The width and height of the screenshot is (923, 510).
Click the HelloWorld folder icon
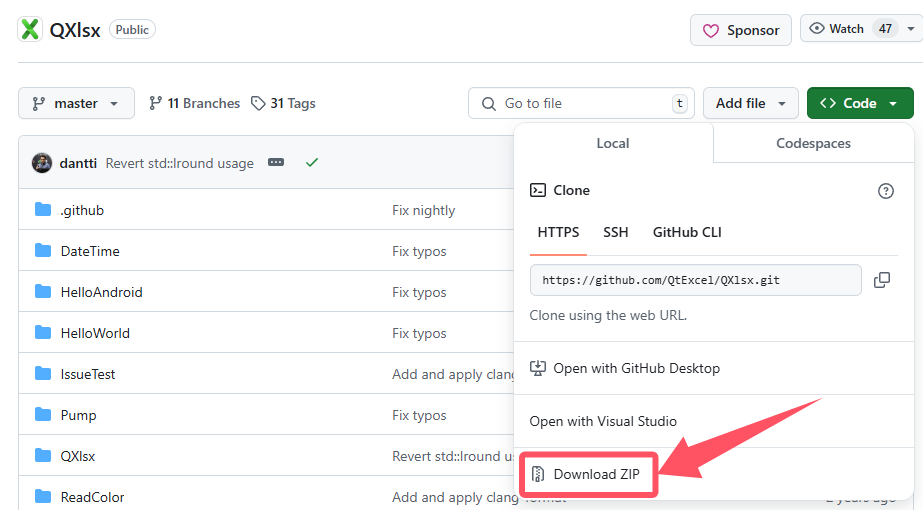[x=43, y=333]
